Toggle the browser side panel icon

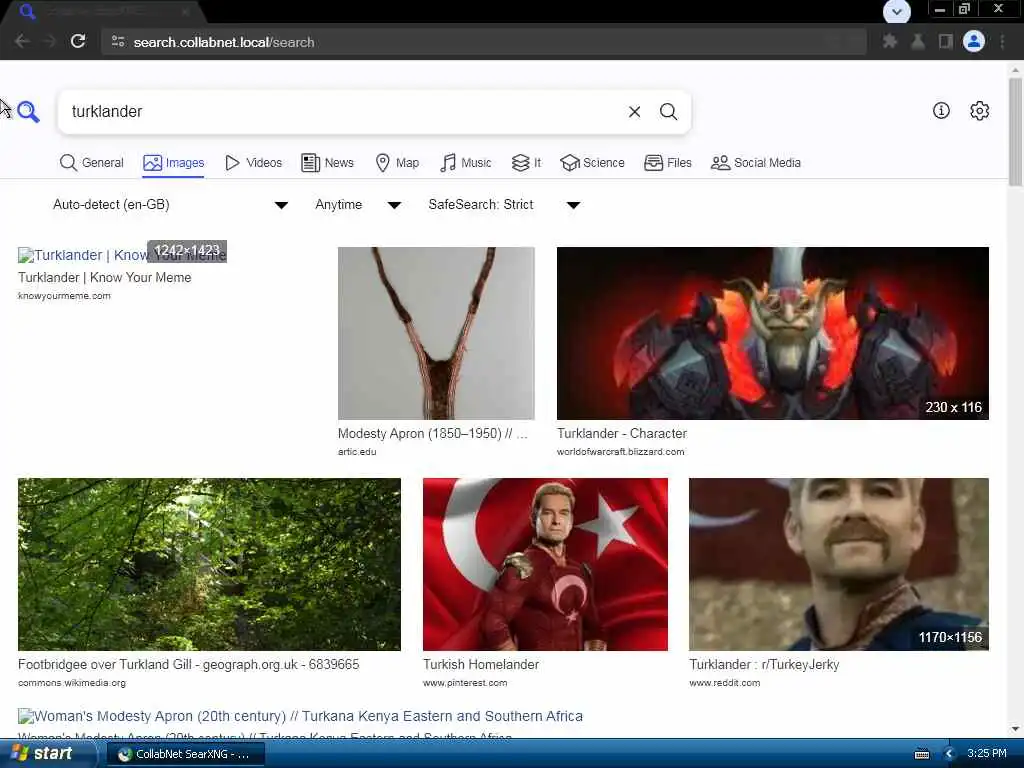(945, 42)
